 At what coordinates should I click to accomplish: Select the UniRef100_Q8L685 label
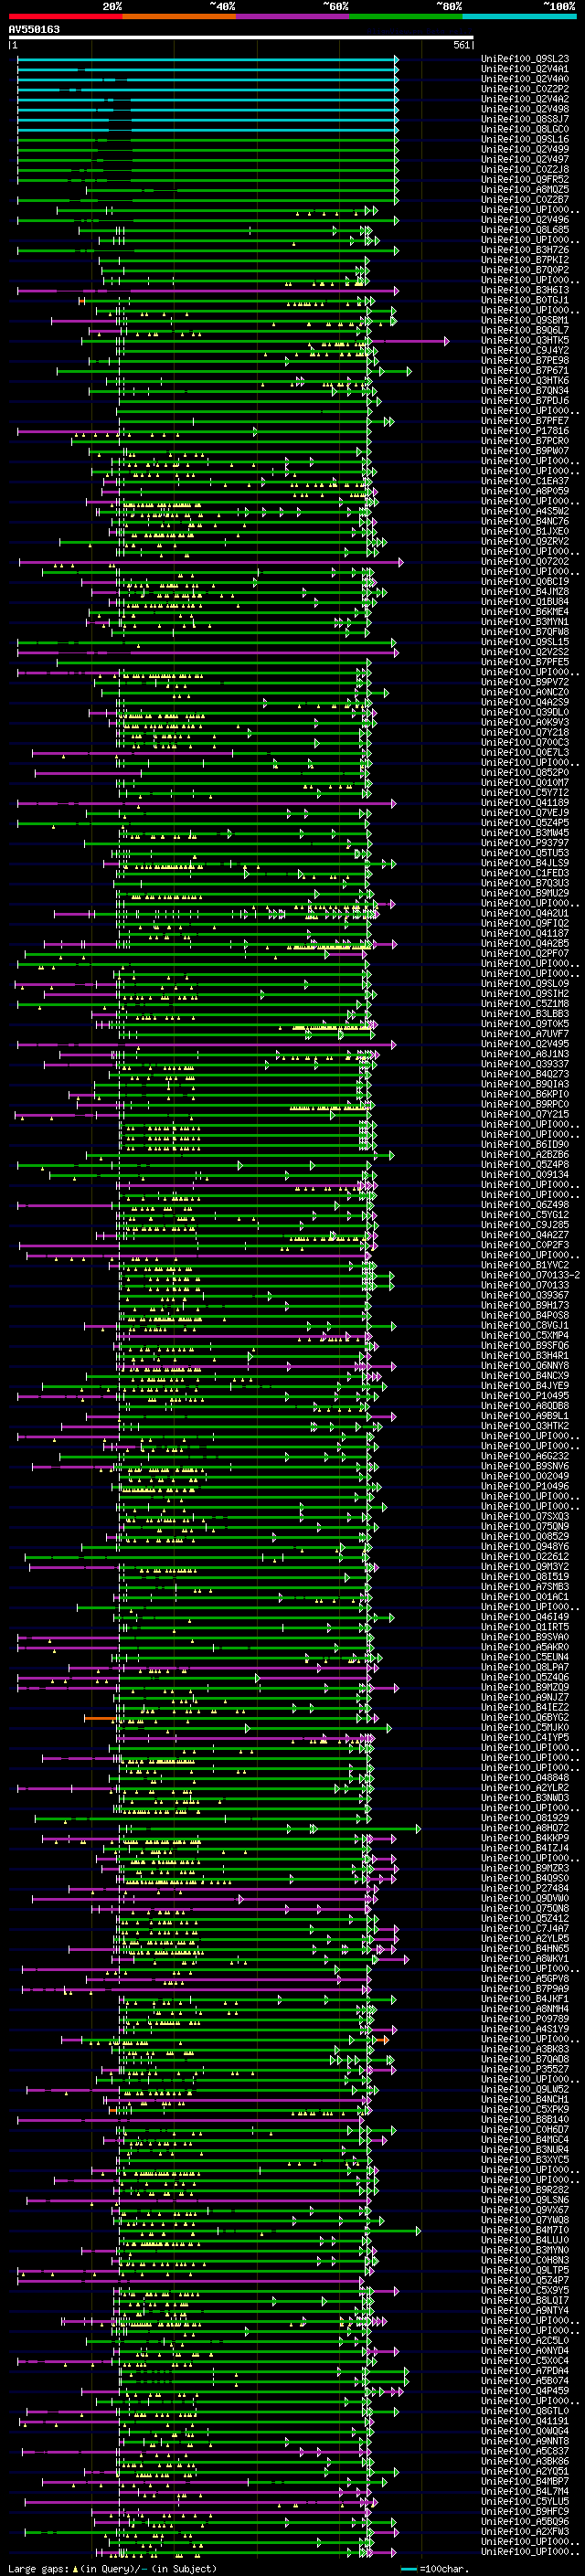coord(525,230)
